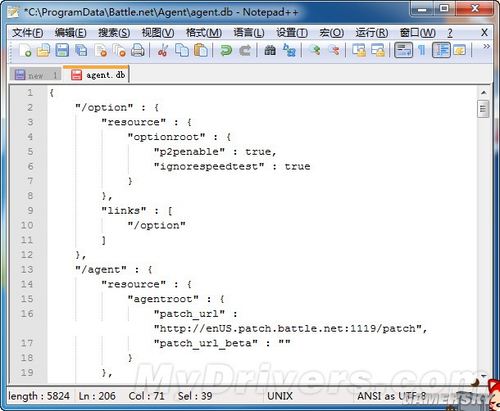Open the ? help menu
This screenshot has width=500, height=411.
tap(450, 33)
